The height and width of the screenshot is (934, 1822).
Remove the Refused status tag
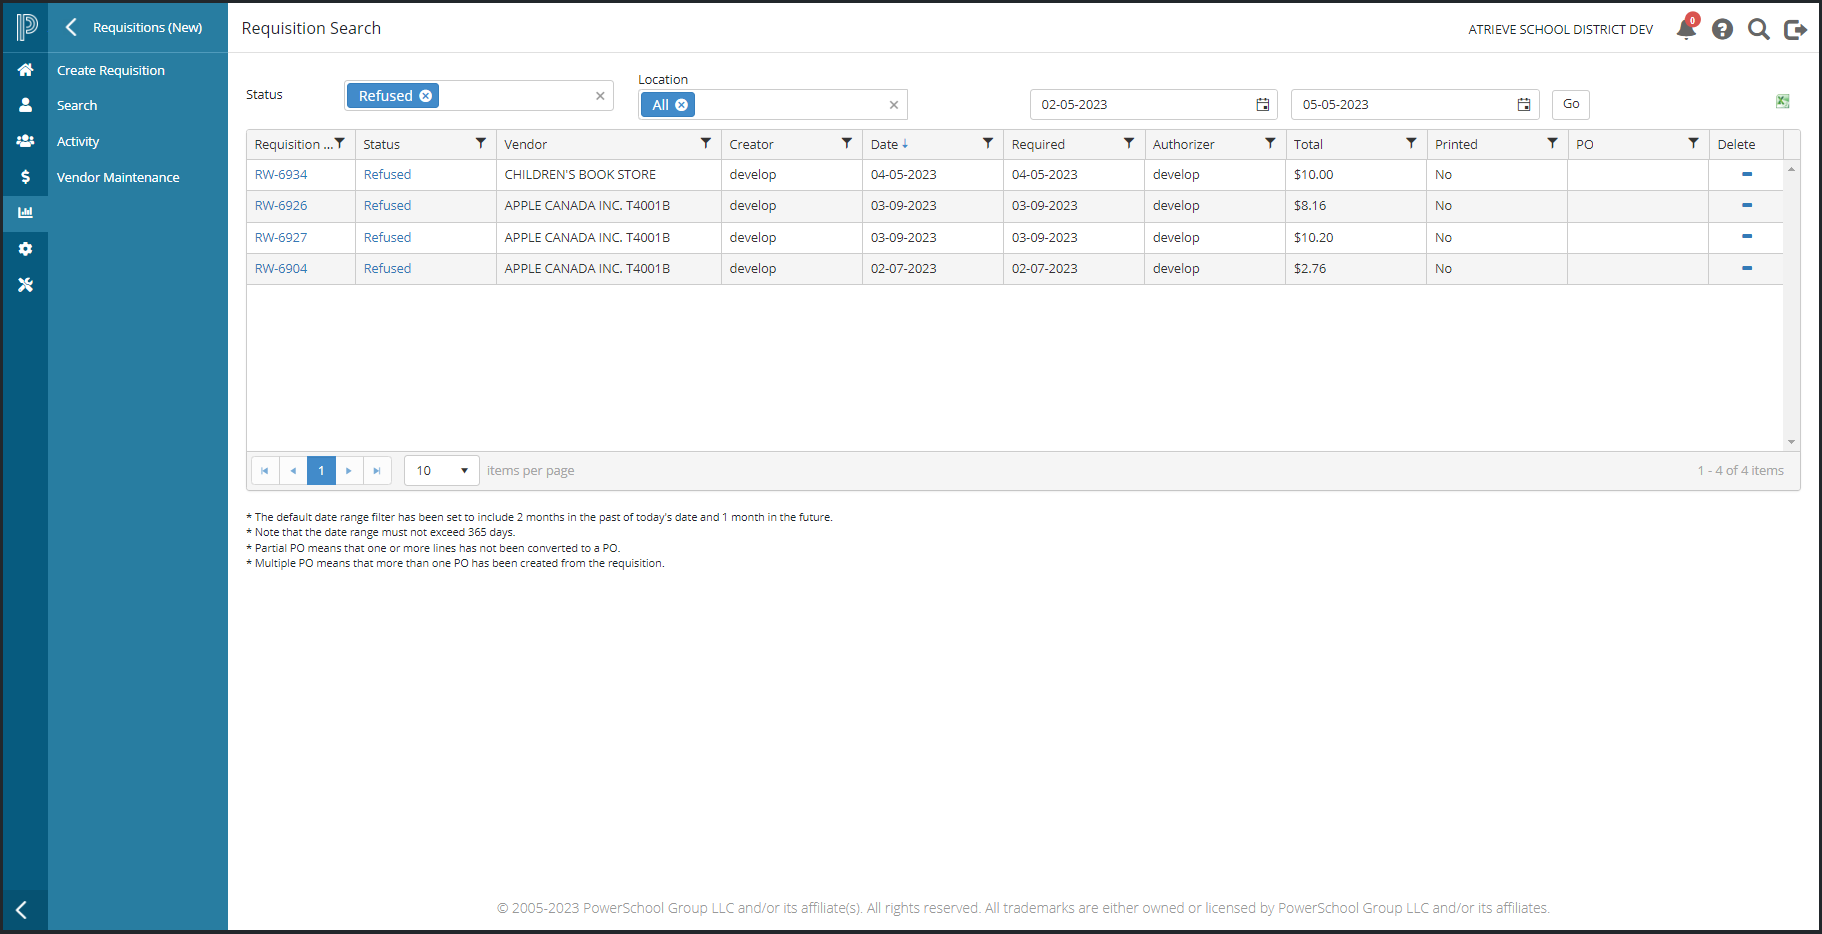(426, 96)
